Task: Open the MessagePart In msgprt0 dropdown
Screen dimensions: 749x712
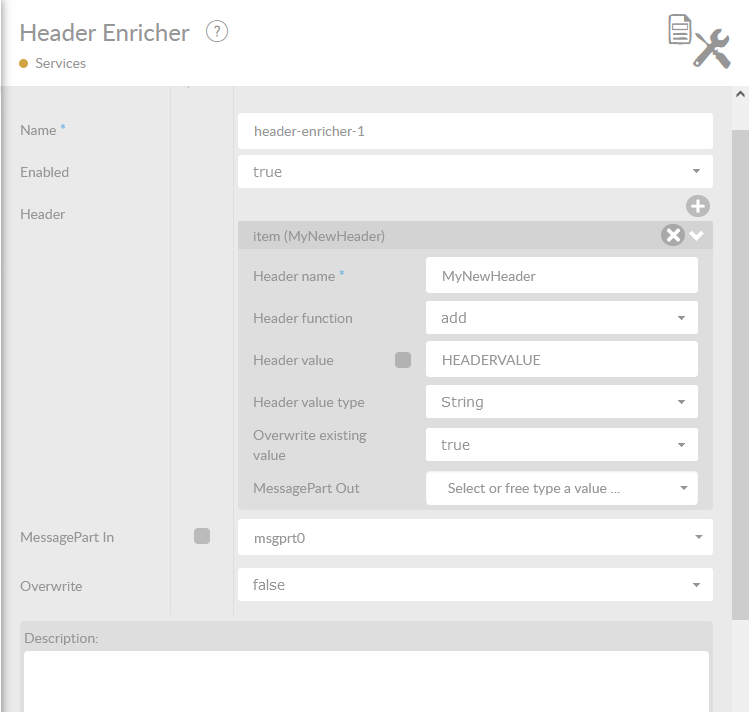Action: coord(475,537)
